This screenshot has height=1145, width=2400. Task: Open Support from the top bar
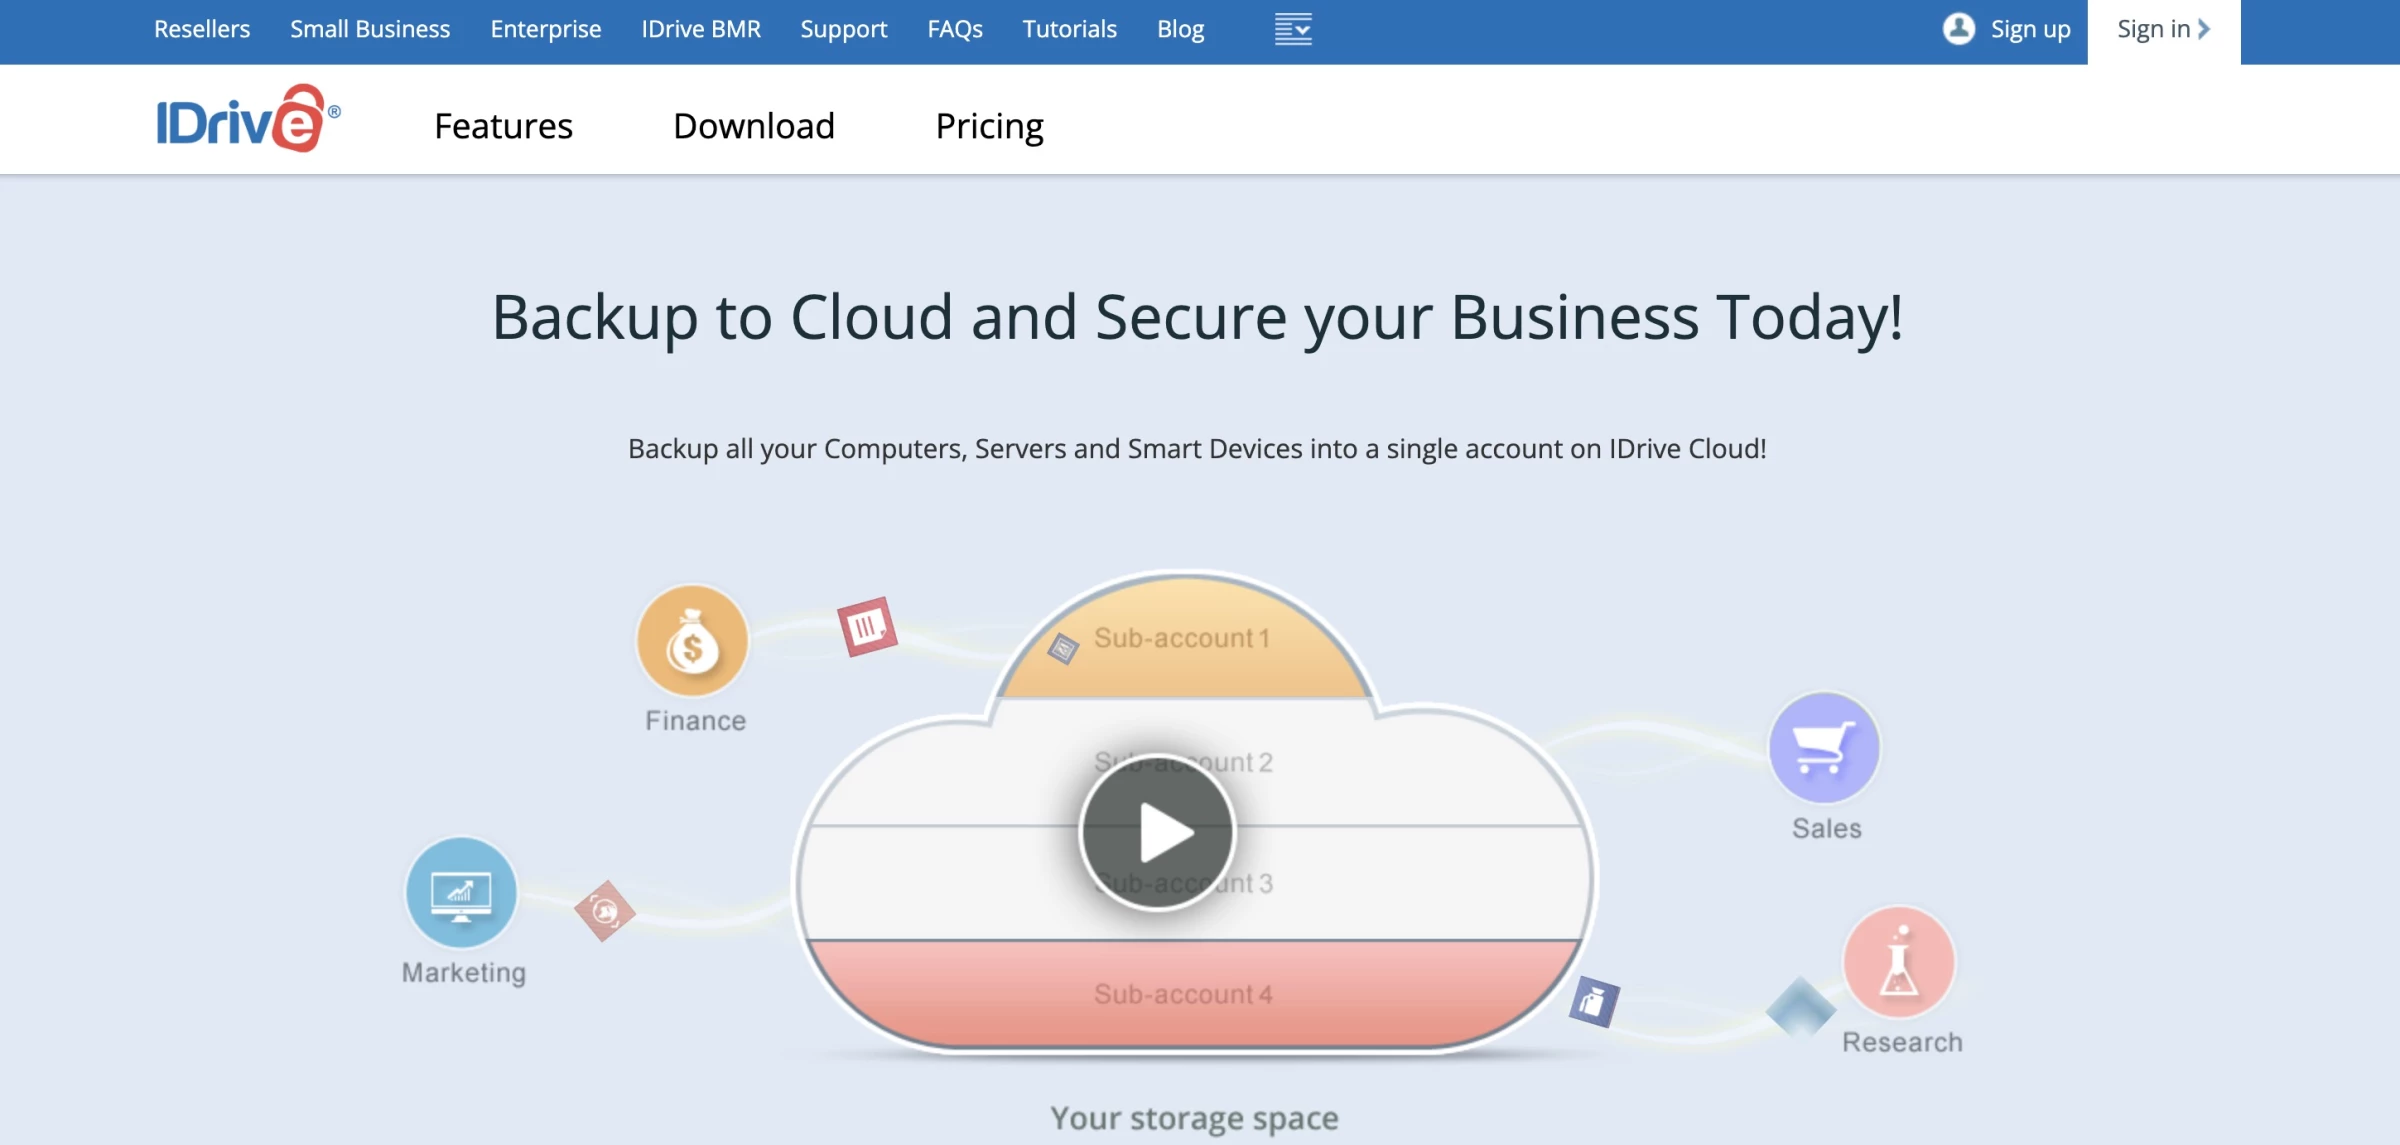844,29
